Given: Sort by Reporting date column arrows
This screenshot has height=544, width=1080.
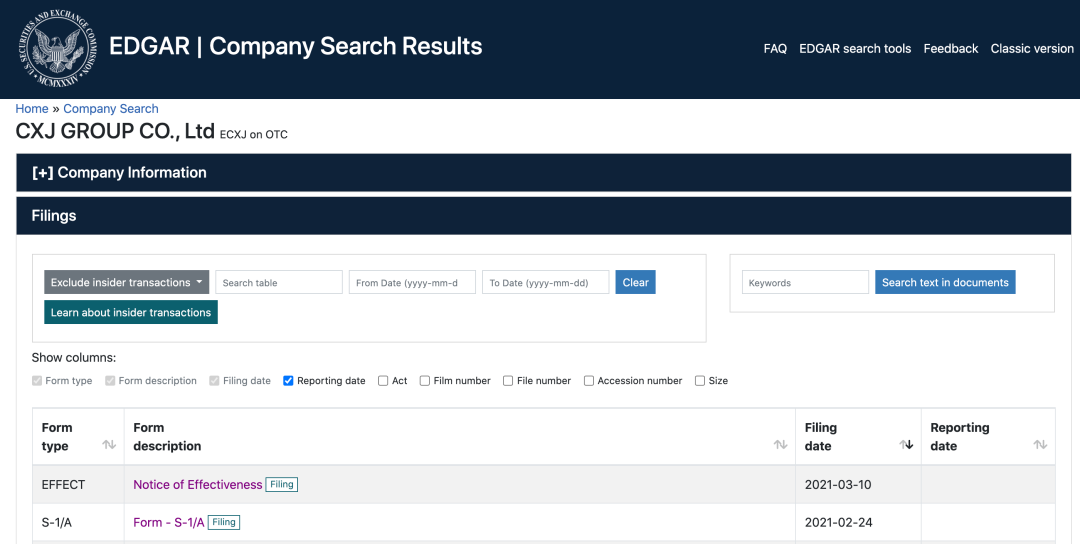Looking at the screenshot, I should click(x=1040, y=445).
